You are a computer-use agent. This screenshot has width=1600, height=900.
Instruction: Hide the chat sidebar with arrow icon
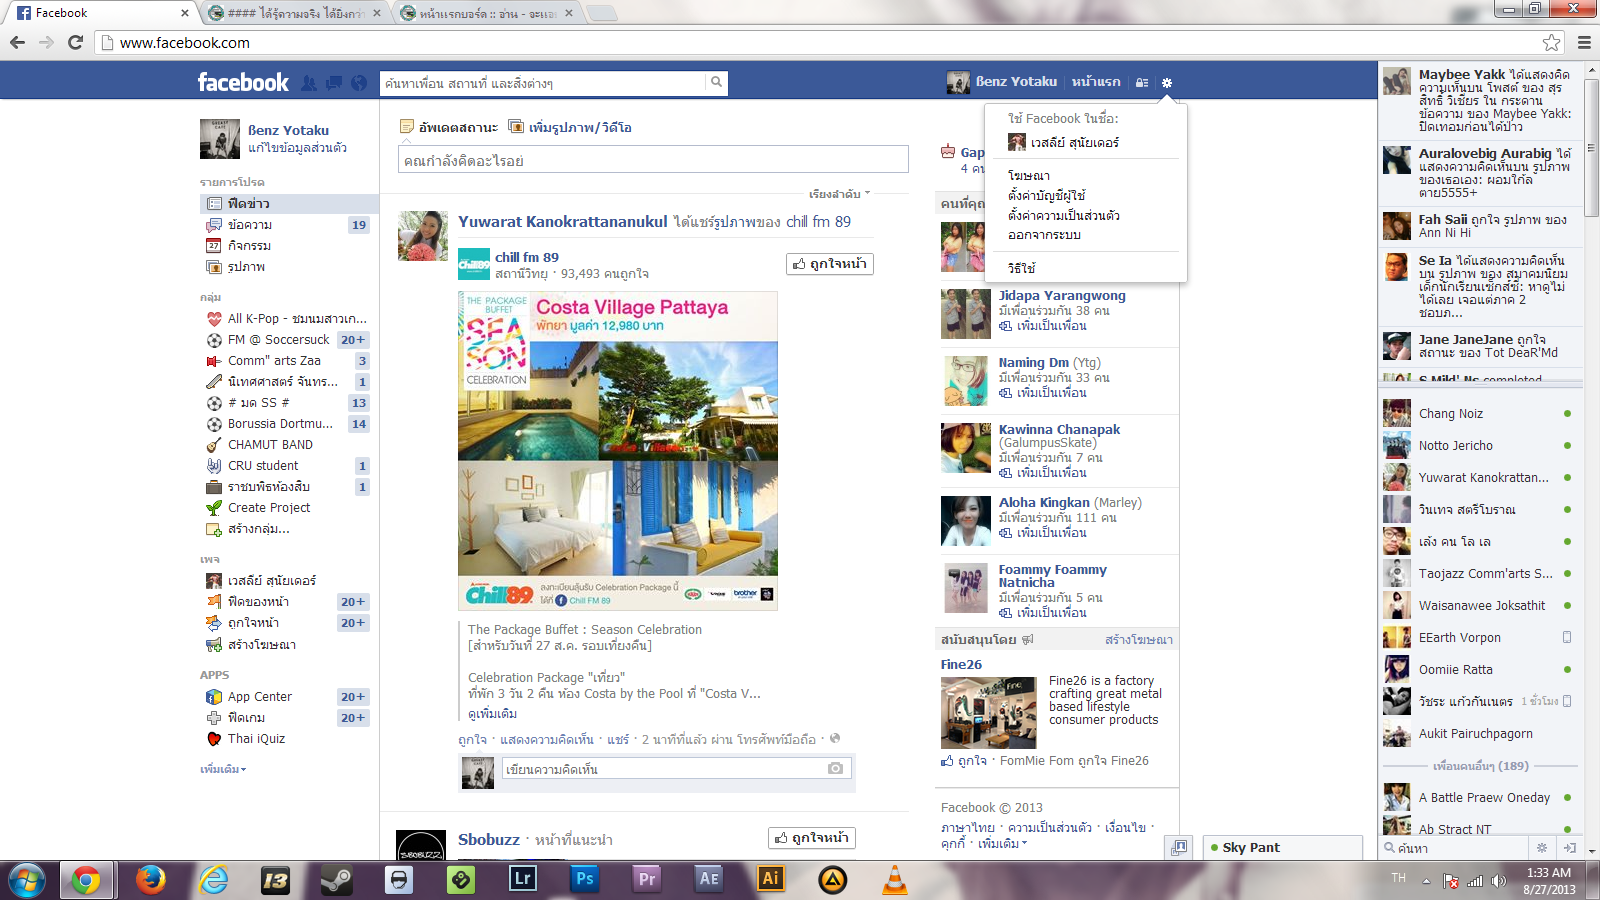point(1569,848)
